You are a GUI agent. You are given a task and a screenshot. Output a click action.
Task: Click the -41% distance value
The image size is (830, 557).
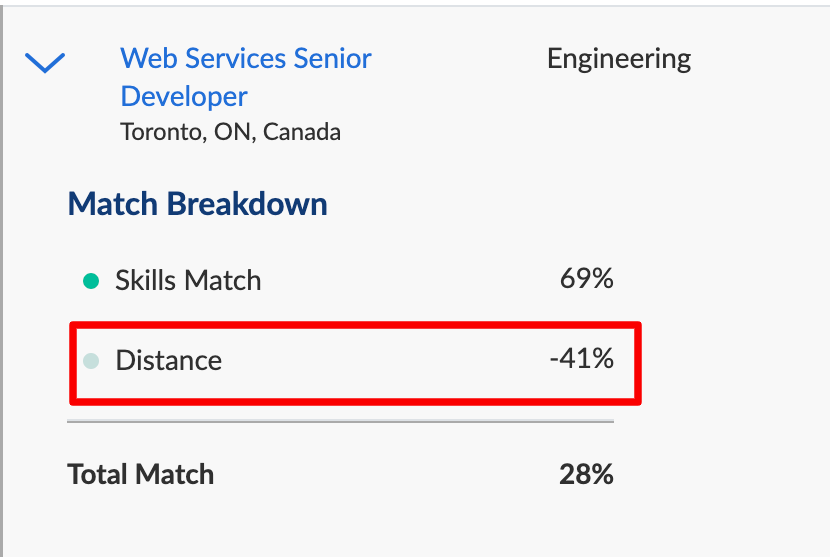pos(582,358)
